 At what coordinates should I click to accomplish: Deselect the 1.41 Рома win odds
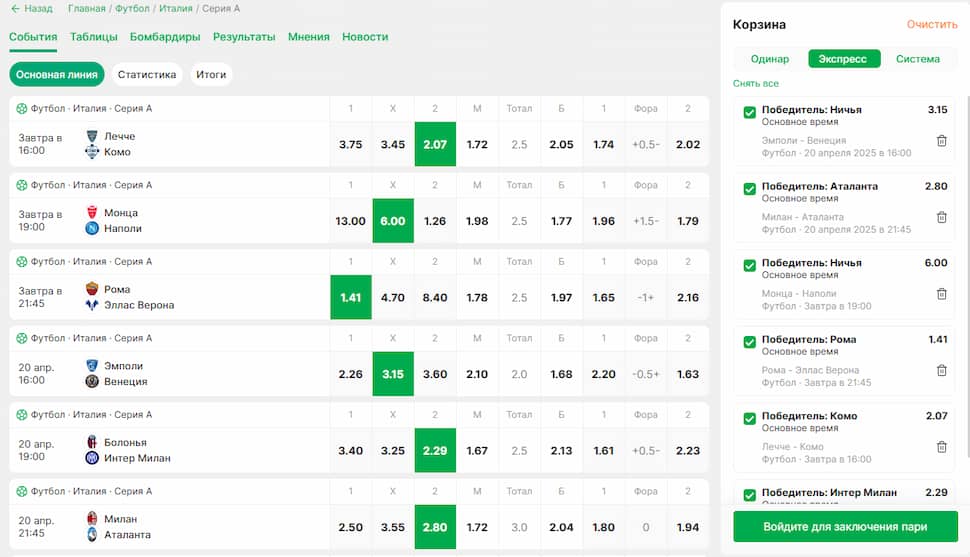pyautogui.click(x=351, y=298)
